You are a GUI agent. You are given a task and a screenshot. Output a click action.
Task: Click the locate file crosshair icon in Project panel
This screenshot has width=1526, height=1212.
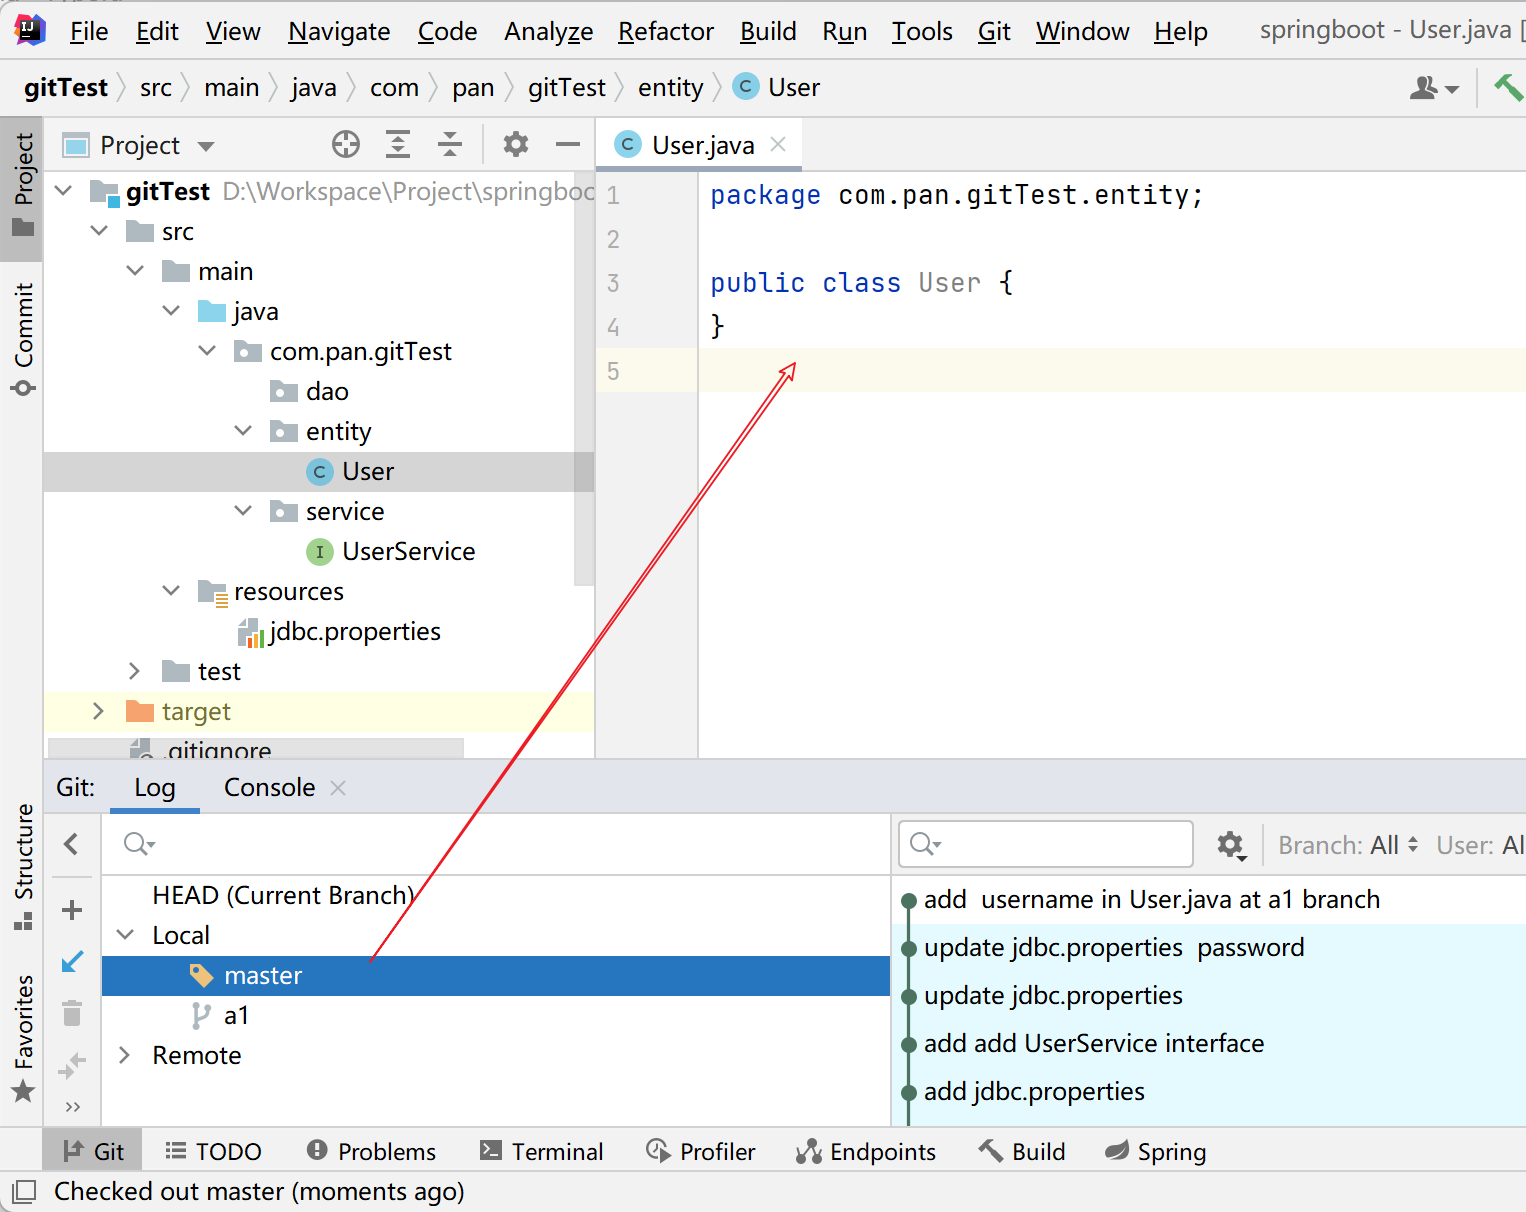[x=346, y=145]
